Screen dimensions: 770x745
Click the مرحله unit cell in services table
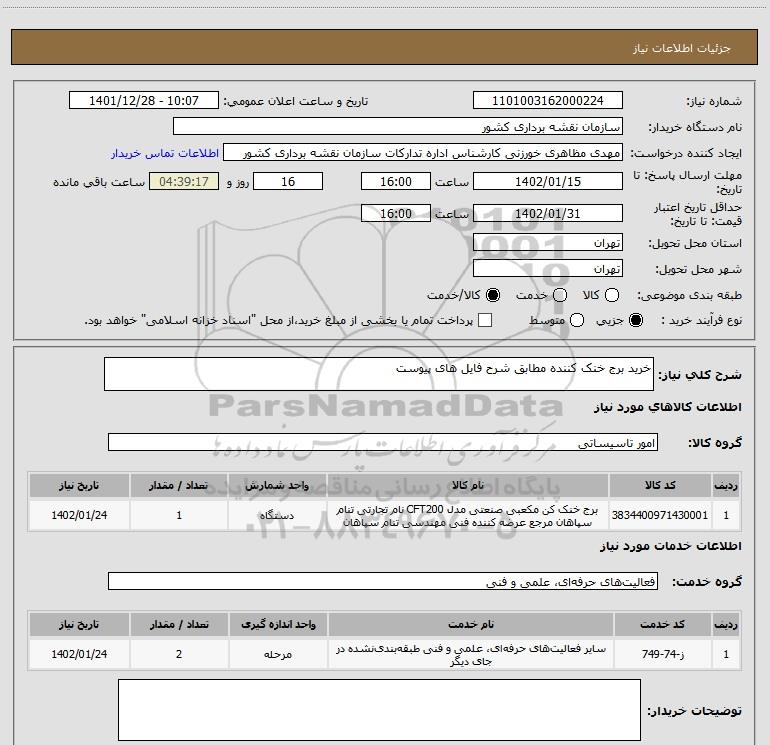point(278,654)
